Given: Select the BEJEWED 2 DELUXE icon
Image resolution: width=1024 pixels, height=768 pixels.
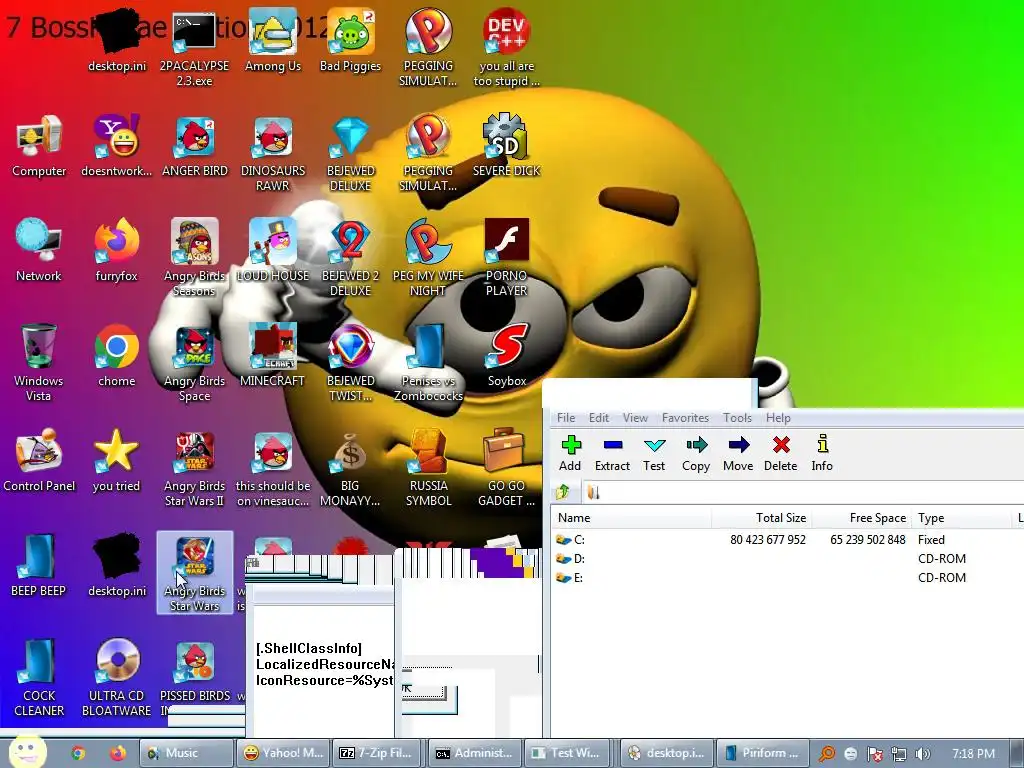Looking at the screenshot, I should 351,258.
